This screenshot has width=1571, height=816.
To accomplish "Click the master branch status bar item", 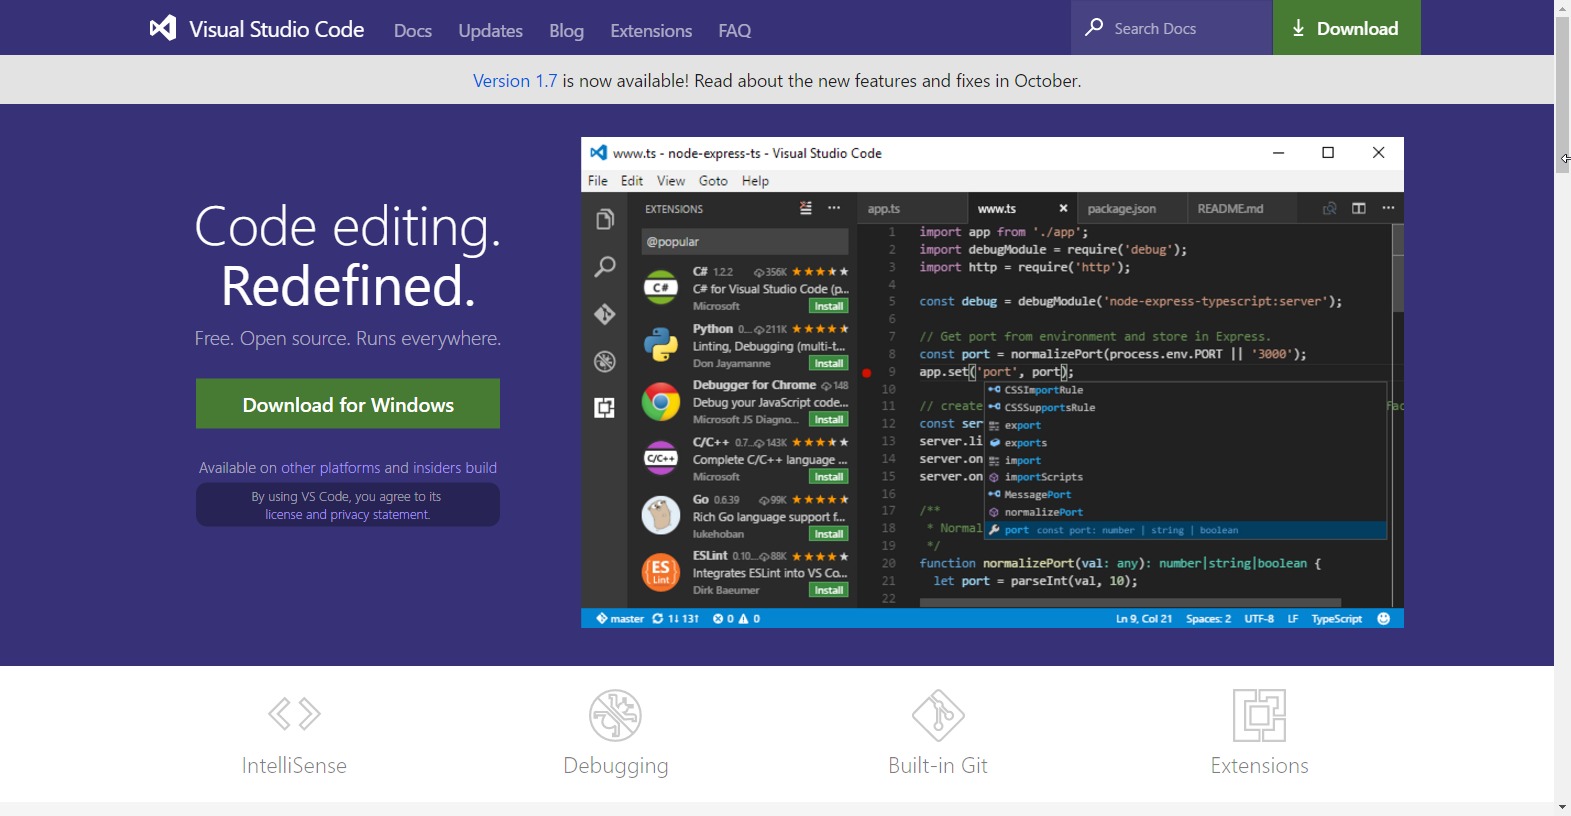I will click(x=620, y=619).
